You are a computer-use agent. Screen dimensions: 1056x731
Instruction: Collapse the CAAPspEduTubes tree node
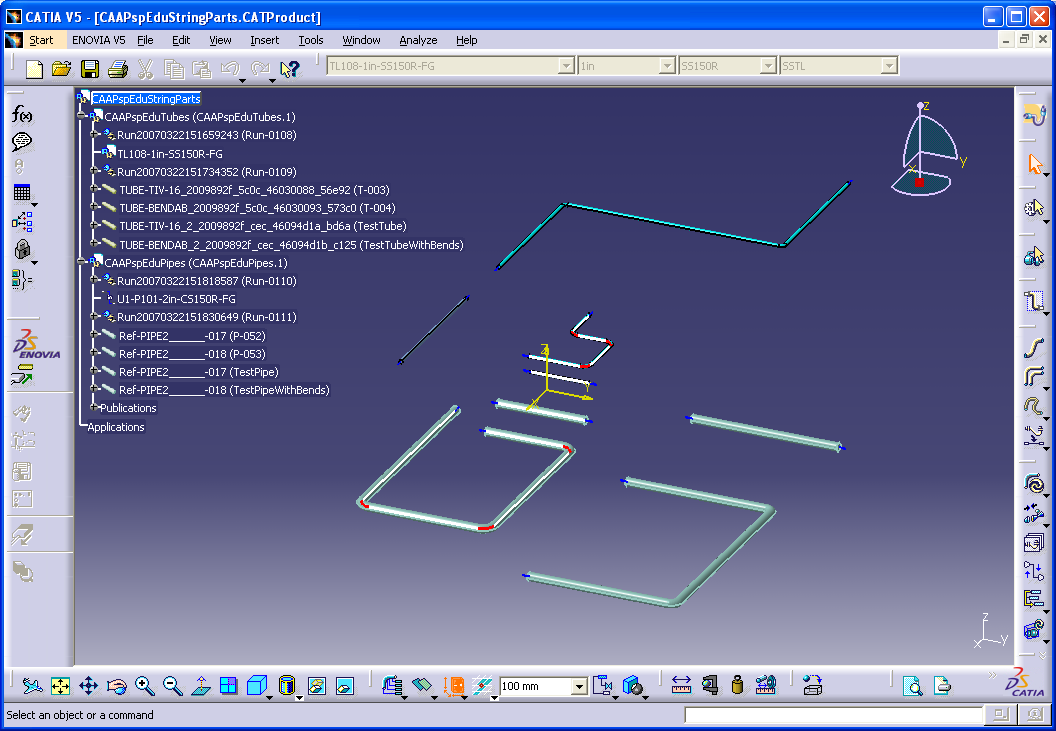tap(83, 117)
